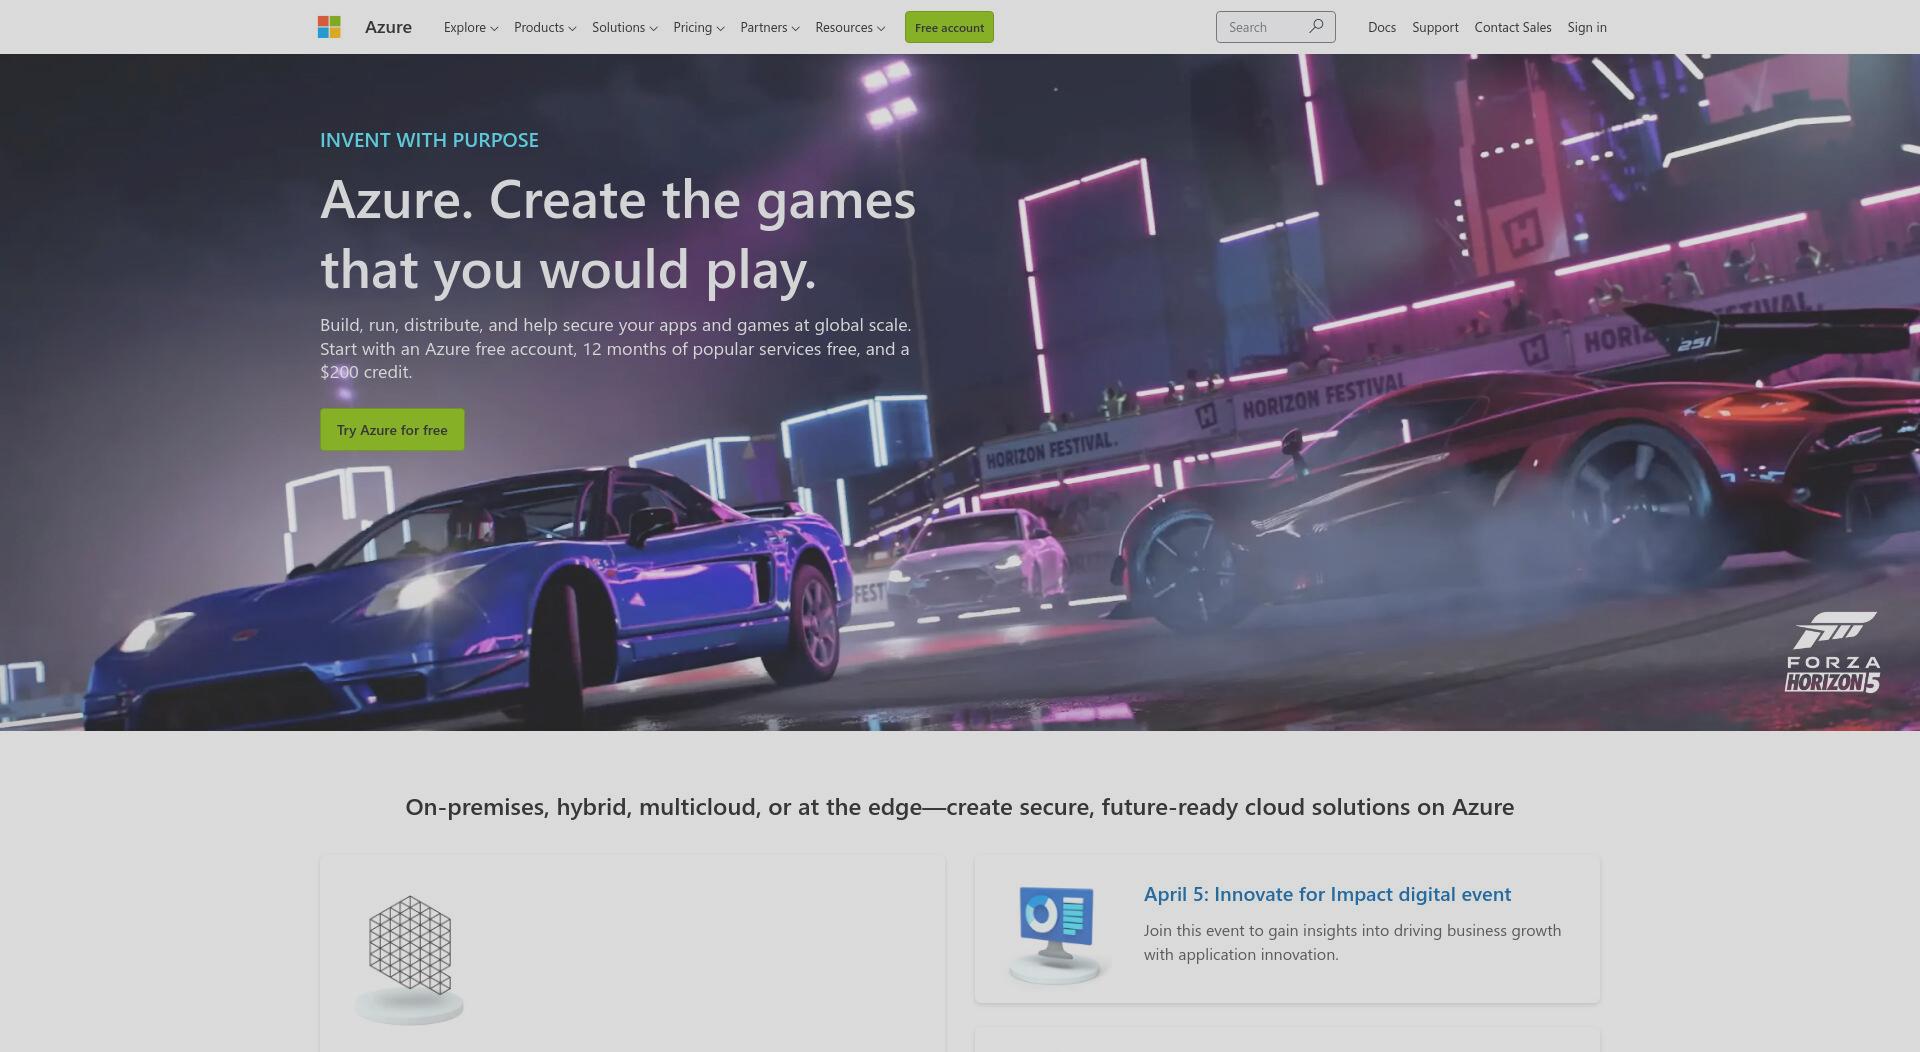Click the INVENT WITH PURPOSE heading text
Image resolution: width=1920 pixels, height=1052 pixels.
tap(429, 140)
